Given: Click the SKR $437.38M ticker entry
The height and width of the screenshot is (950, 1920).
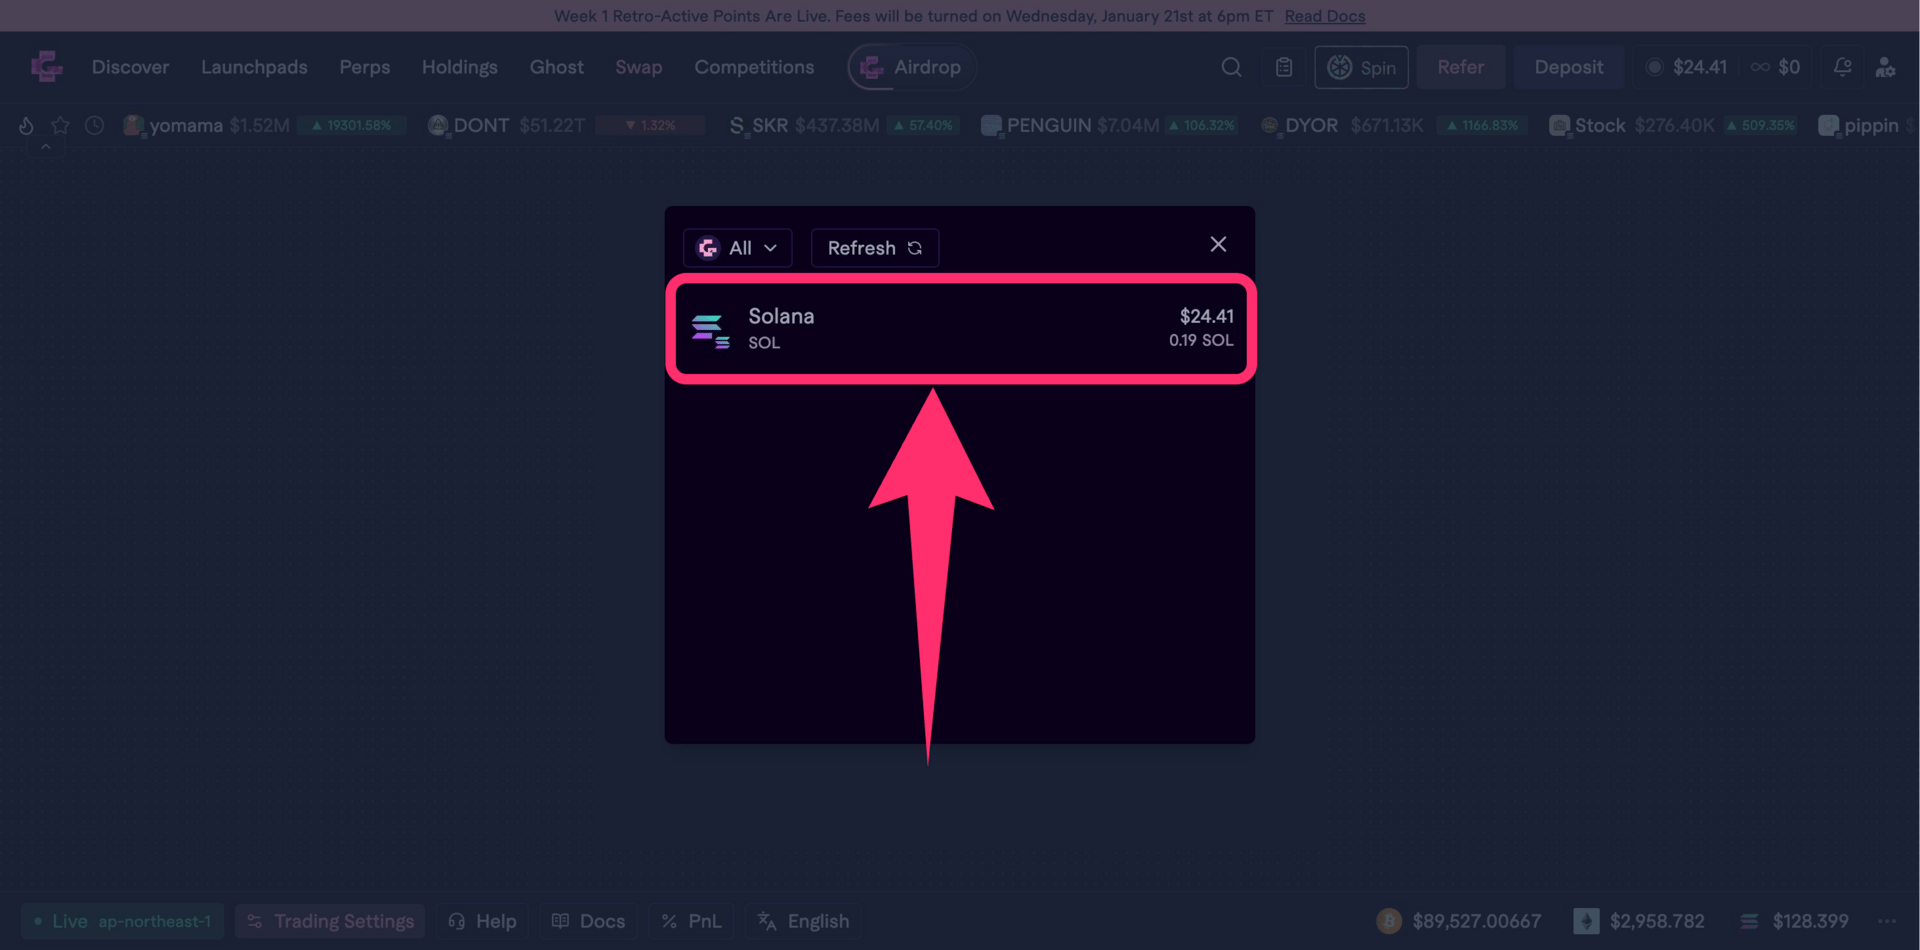Looking at the screenshot, I should tap(842, 125).
